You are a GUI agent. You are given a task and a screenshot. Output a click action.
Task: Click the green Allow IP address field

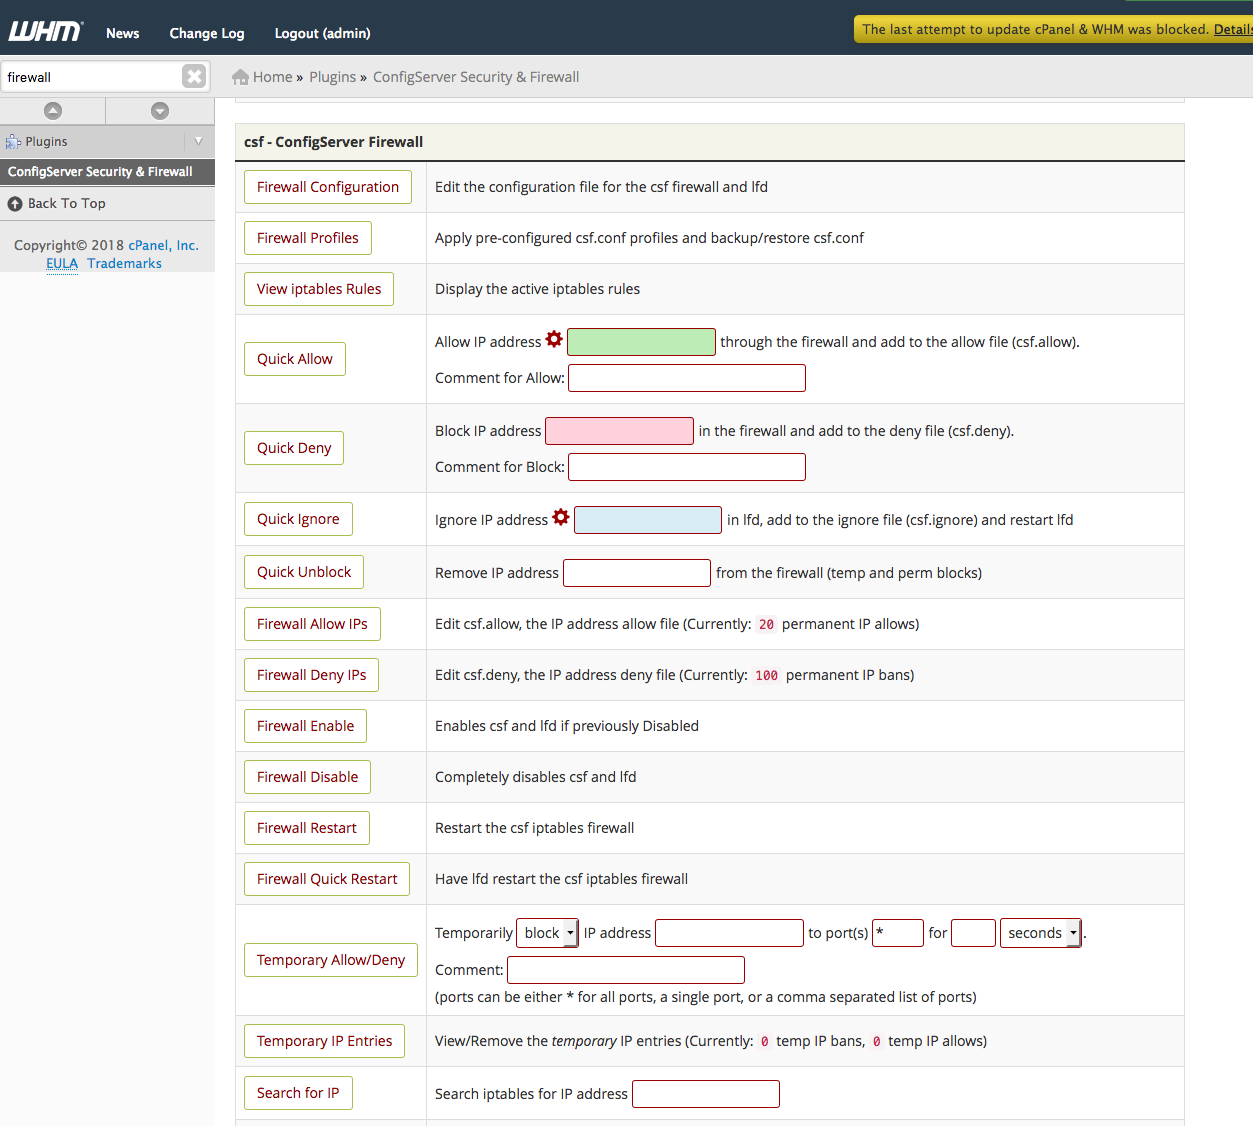click(x=641, y=342)
